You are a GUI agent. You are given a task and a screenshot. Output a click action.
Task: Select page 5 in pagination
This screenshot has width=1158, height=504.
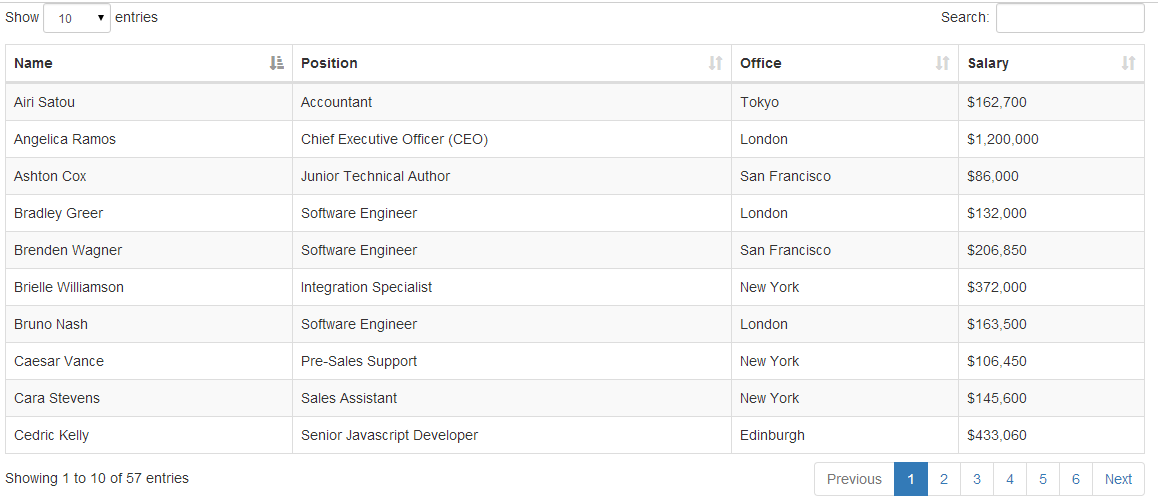1043,479
